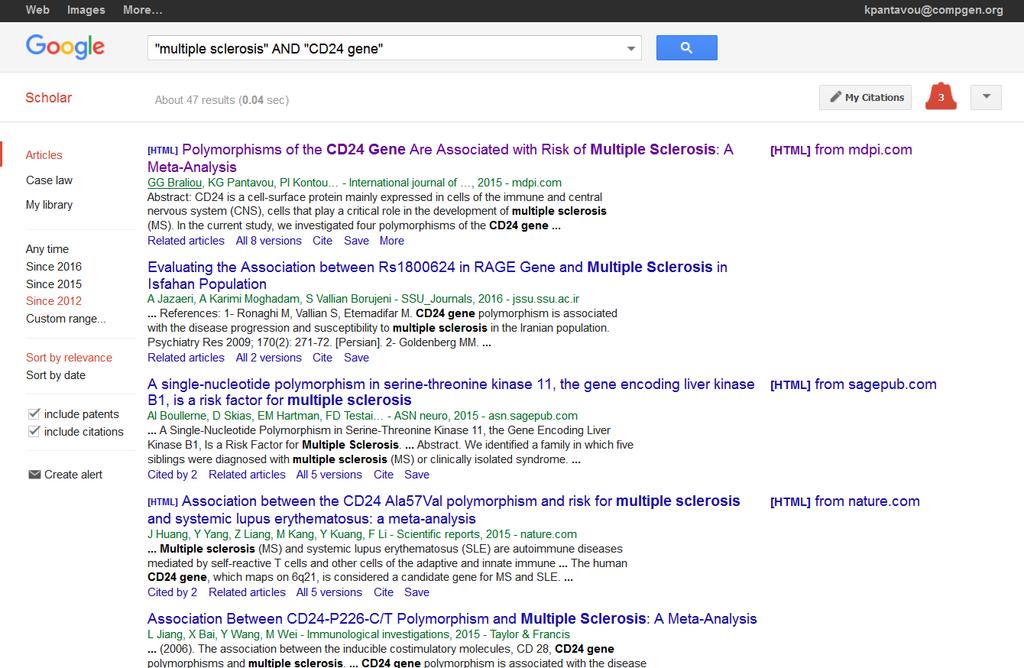Click More under the first result
Viewport: 1024px width, 668px height.
pyautogui.click(x=392, y=240)
